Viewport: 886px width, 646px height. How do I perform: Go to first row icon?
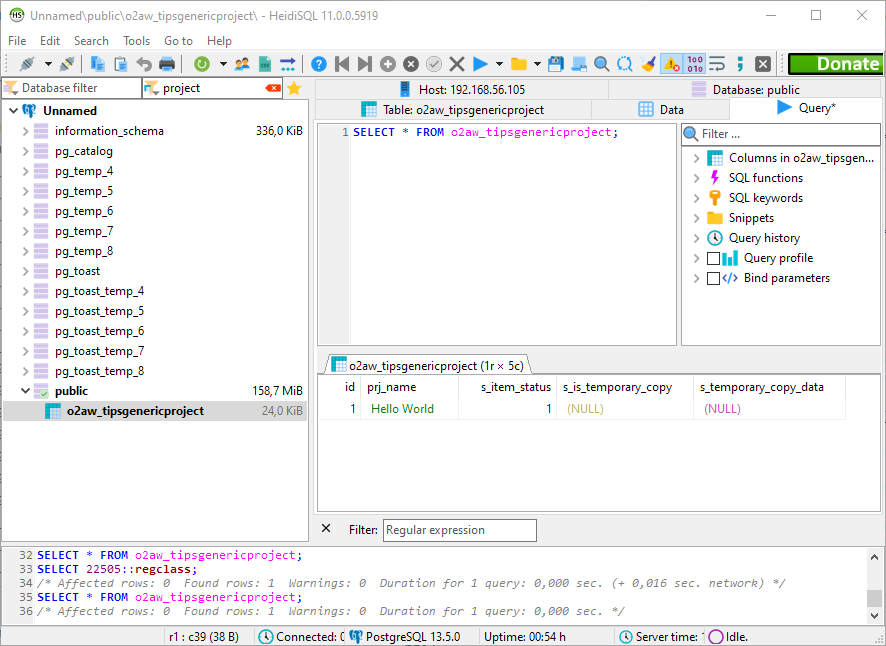[342, 64]
